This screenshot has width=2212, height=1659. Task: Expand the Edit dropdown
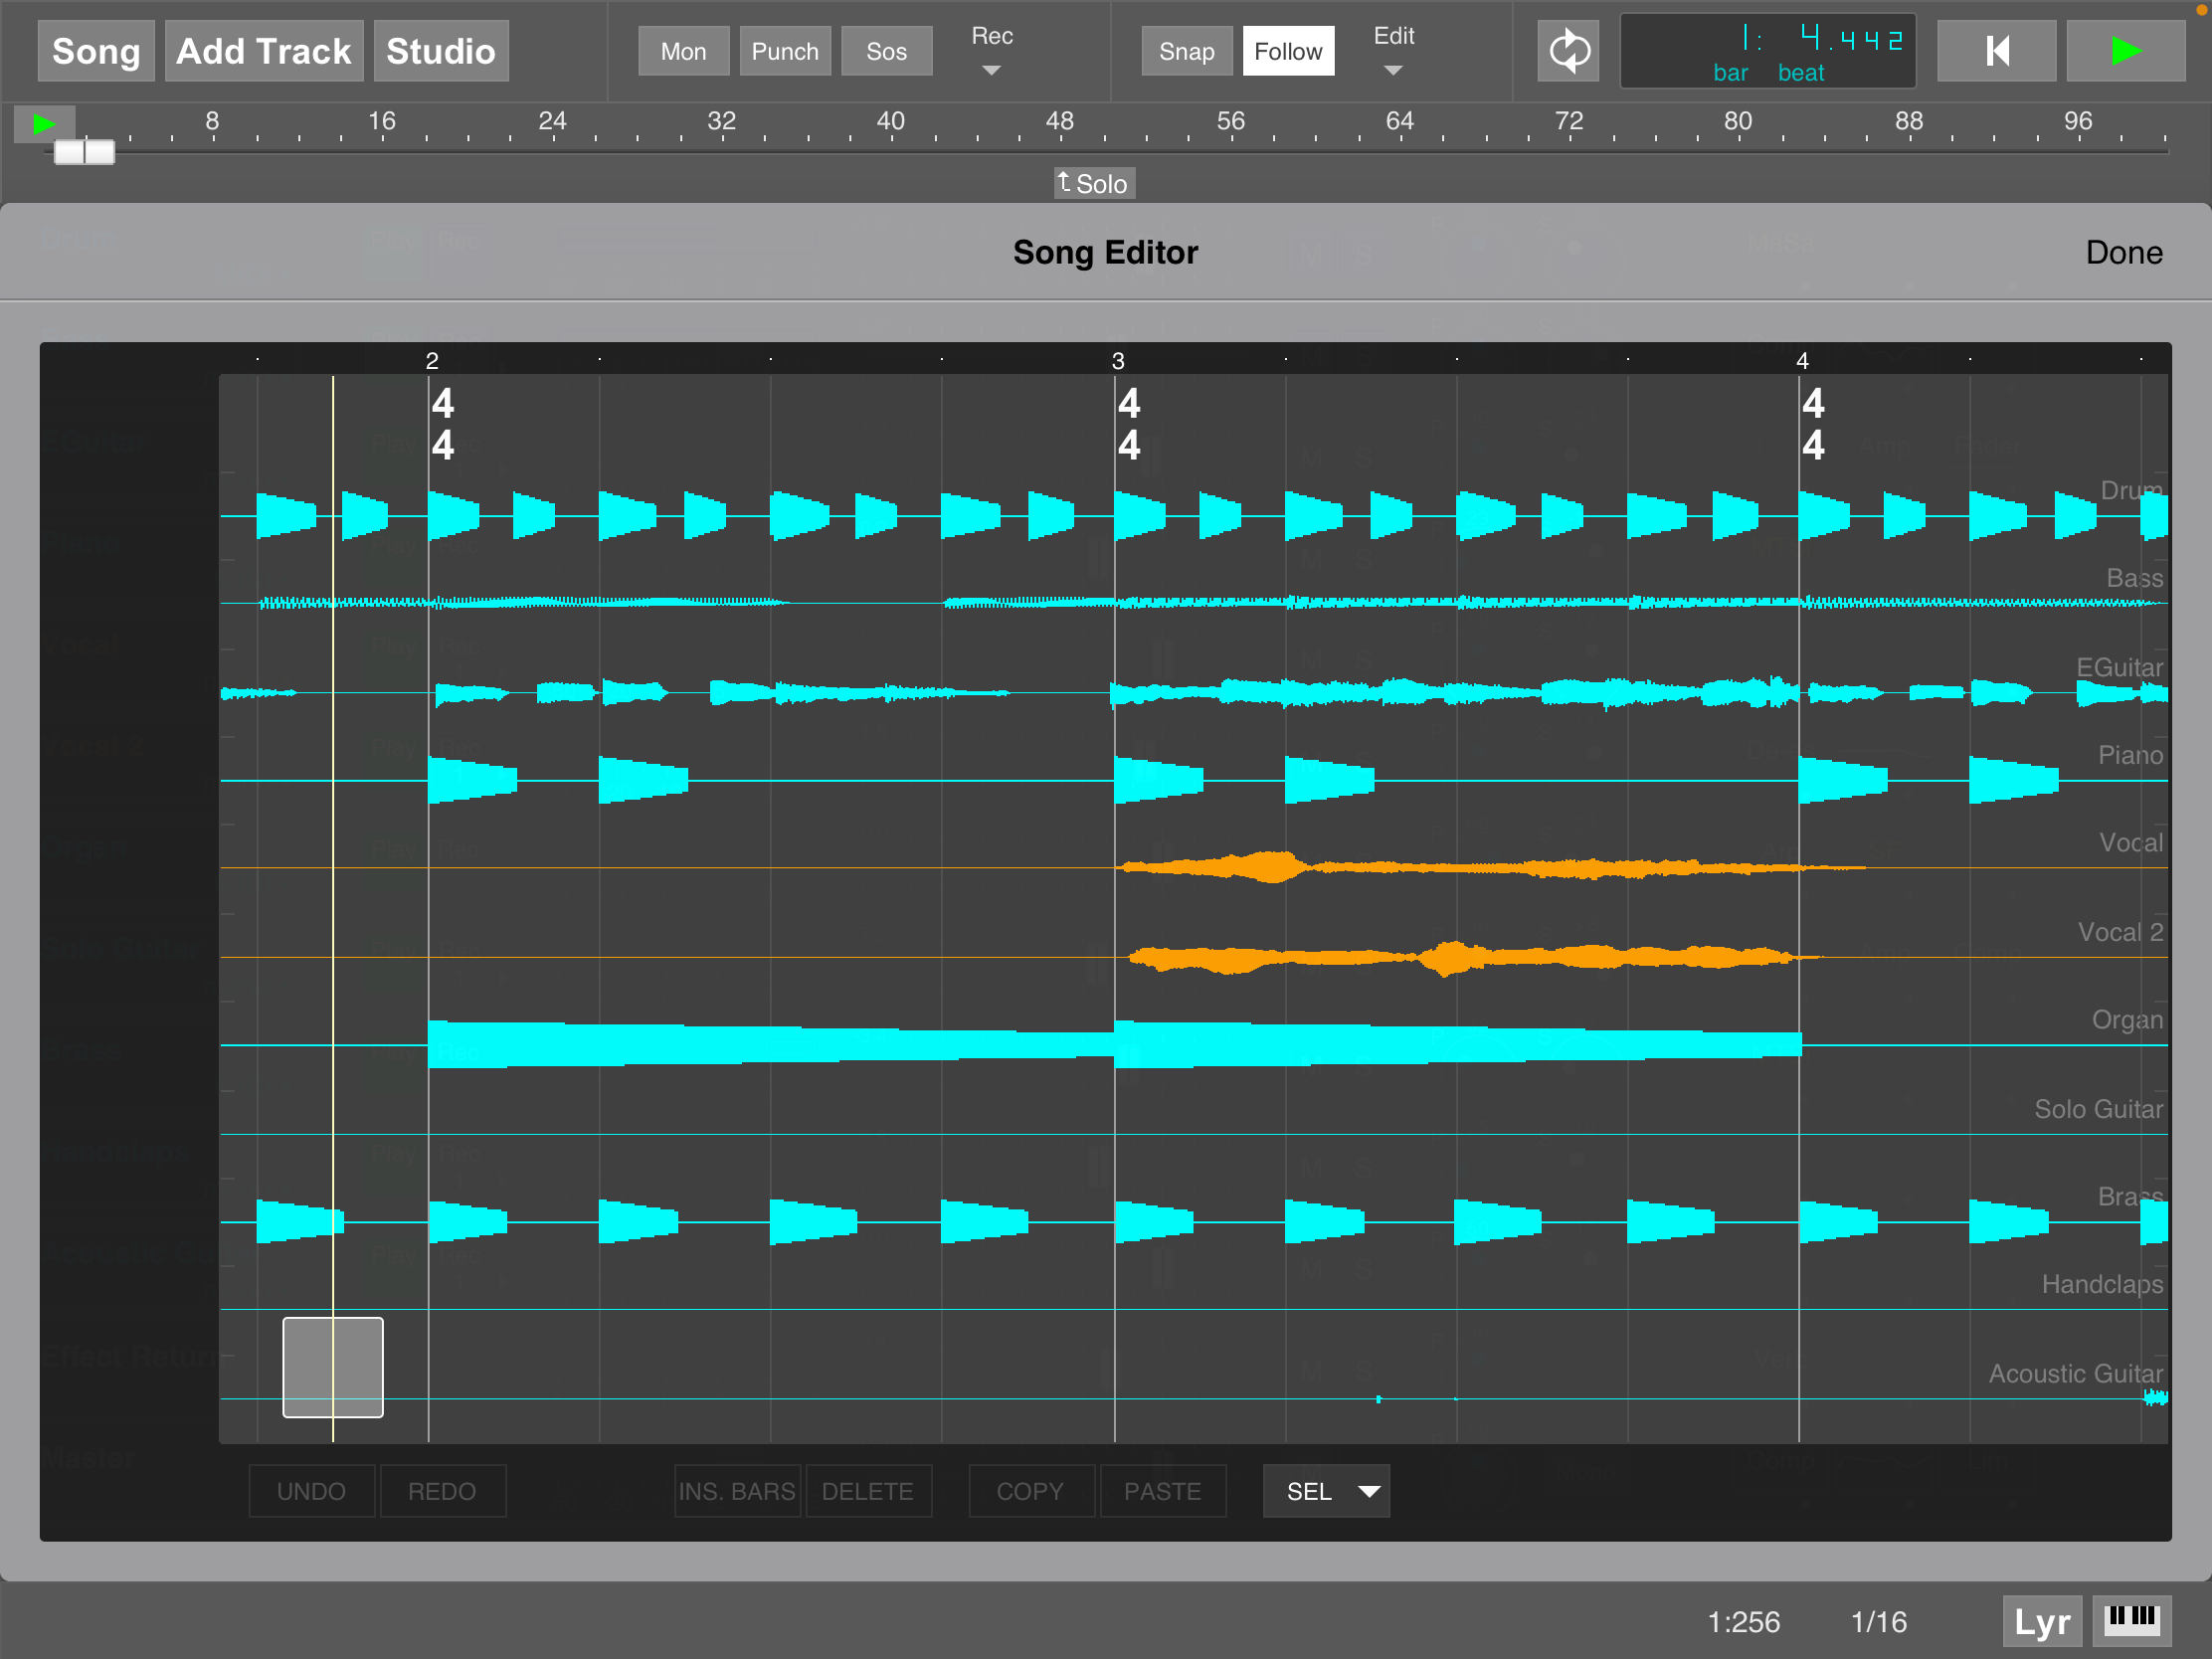tap(1394, 51)
